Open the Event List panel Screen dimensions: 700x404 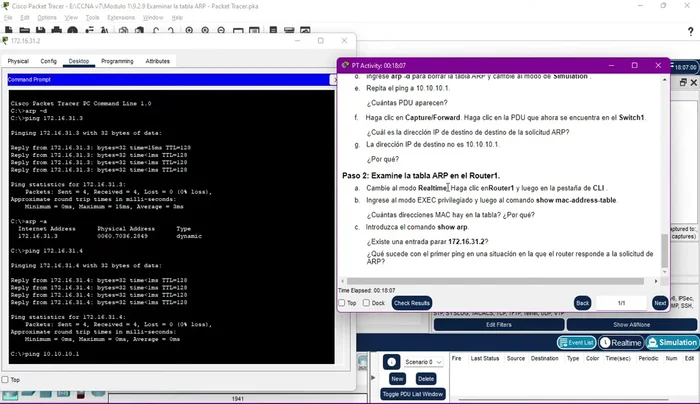576,342
